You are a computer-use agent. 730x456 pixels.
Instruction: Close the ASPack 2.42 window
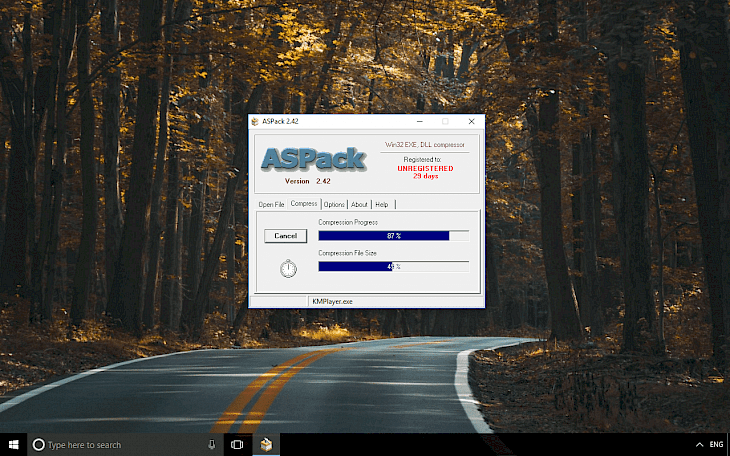point(471,122)
